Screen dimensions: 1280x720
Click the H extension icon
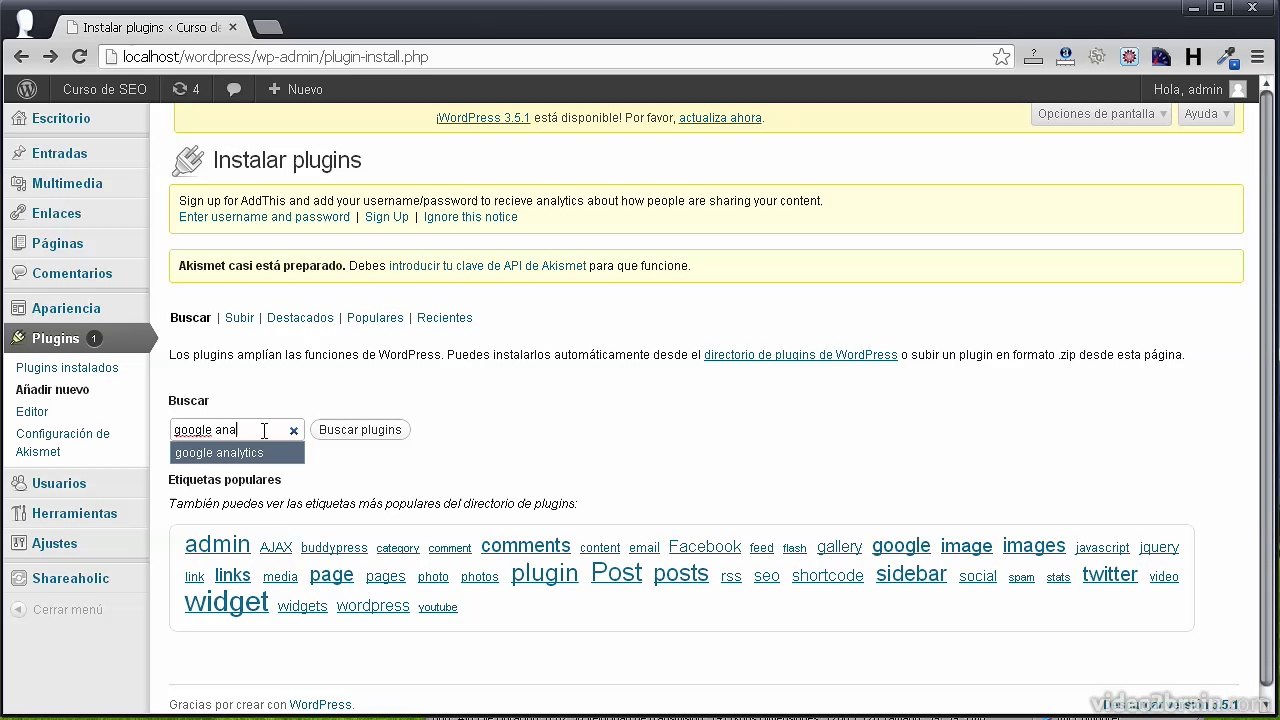coord(1193,57)
